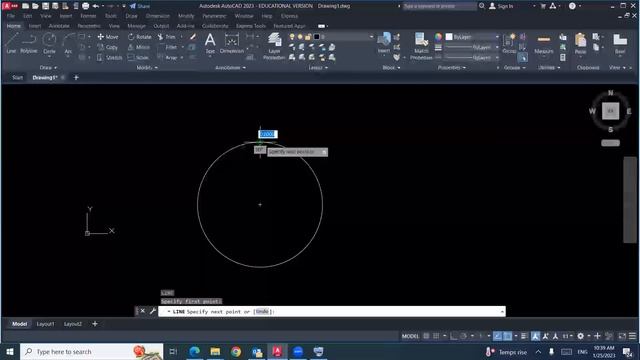The image size is (640, 360).
Task: Activate the Stretch command
Action: (109, 58)
